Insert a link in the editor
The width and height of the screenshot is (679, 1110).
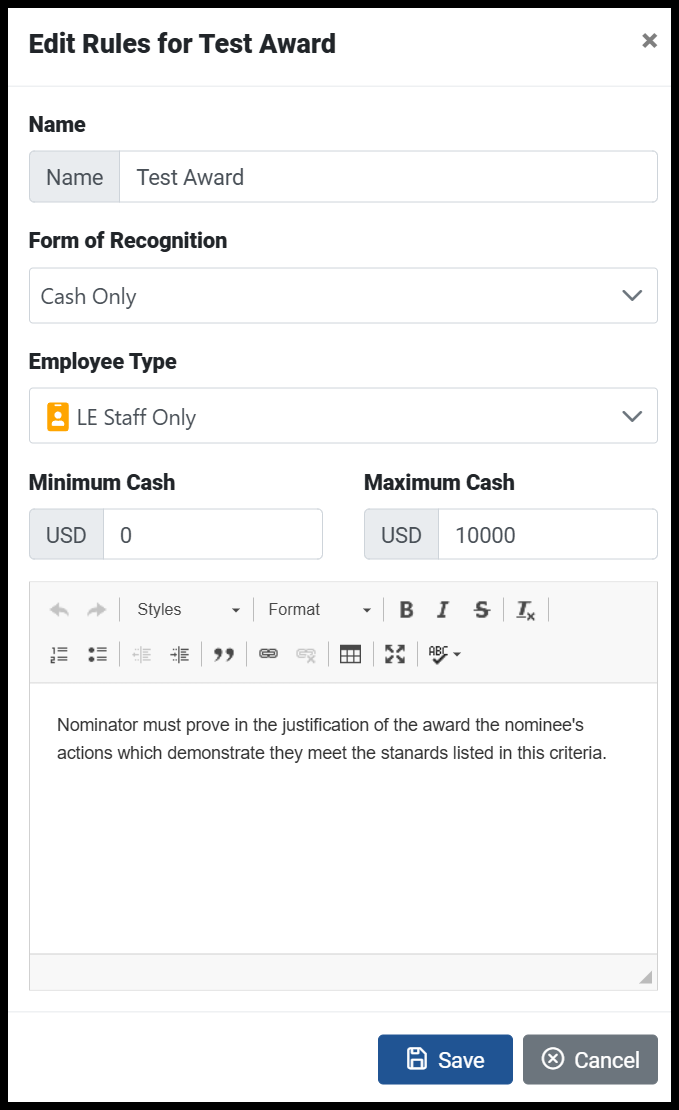[268, 654]
